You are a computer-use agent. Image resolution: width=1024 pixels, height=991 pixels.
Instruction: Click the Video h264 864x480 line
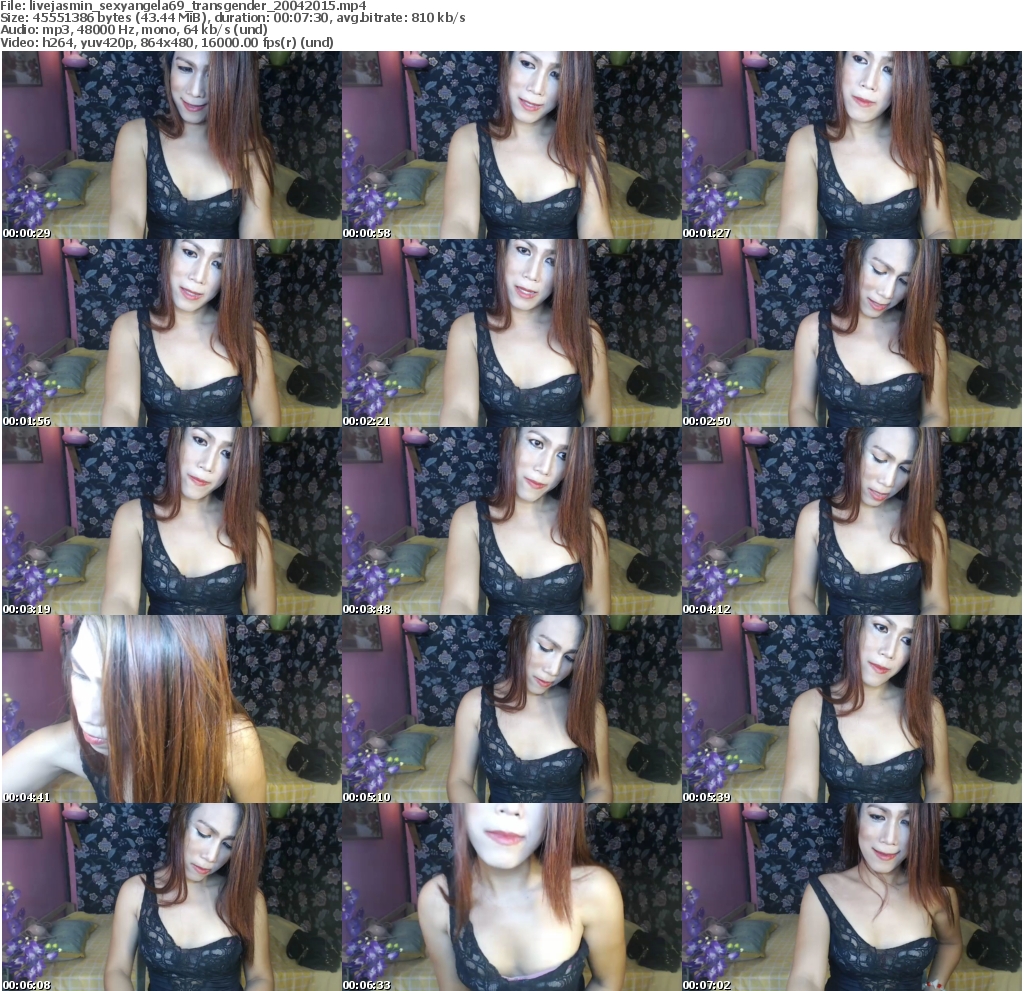167,42
